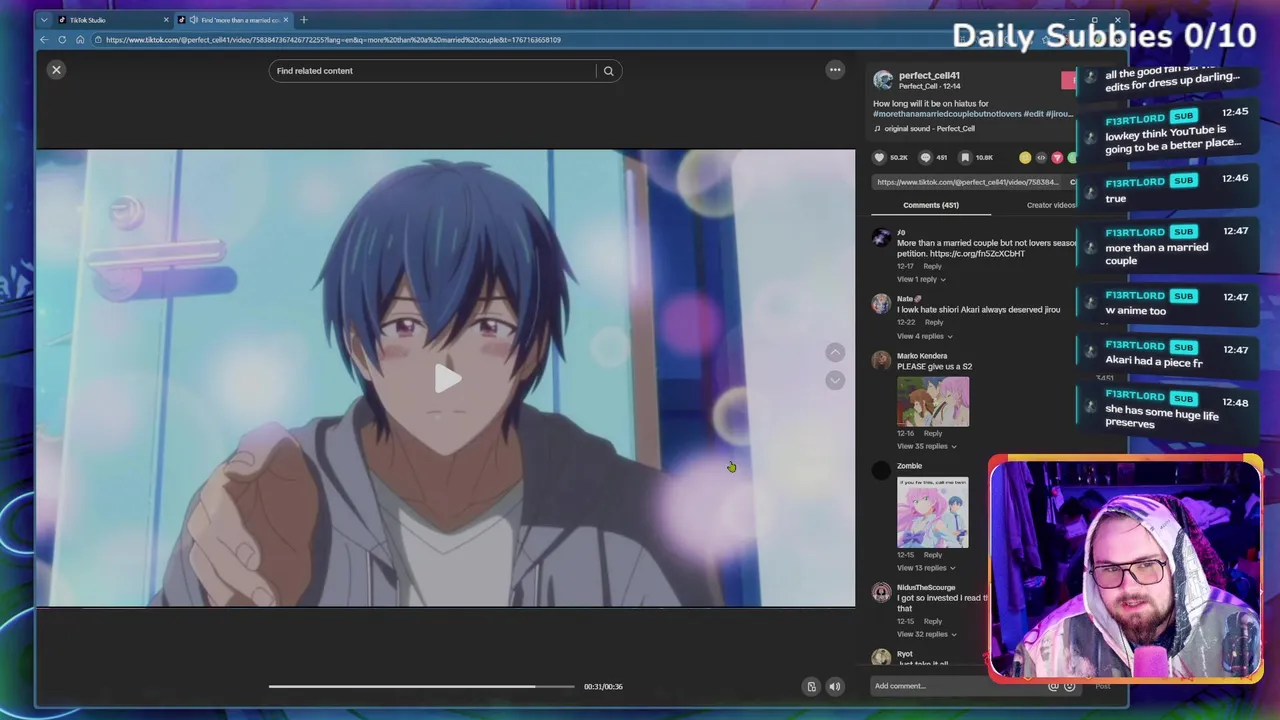The height and width of the screenshot is (720, 1280).
Task: Open perfect_cell41 profile avatar
Action: tap(883, 80)
